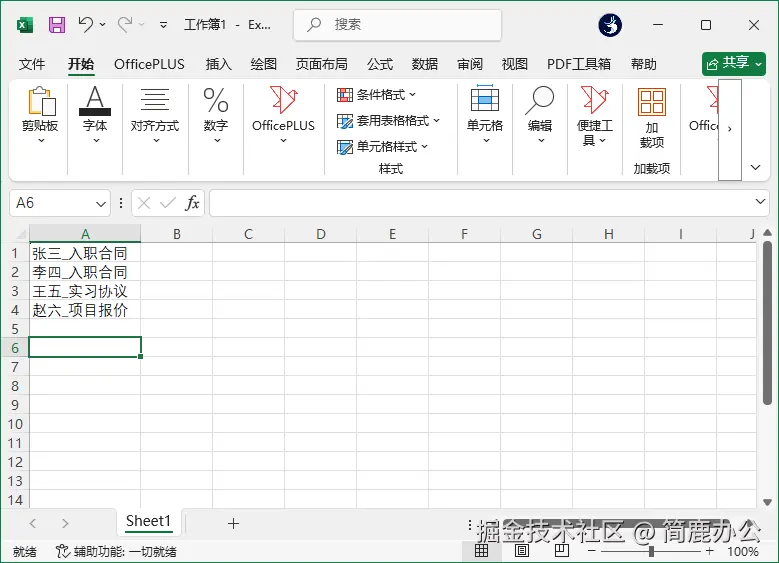Click next sheet navigation arrow

coord(65,523)
